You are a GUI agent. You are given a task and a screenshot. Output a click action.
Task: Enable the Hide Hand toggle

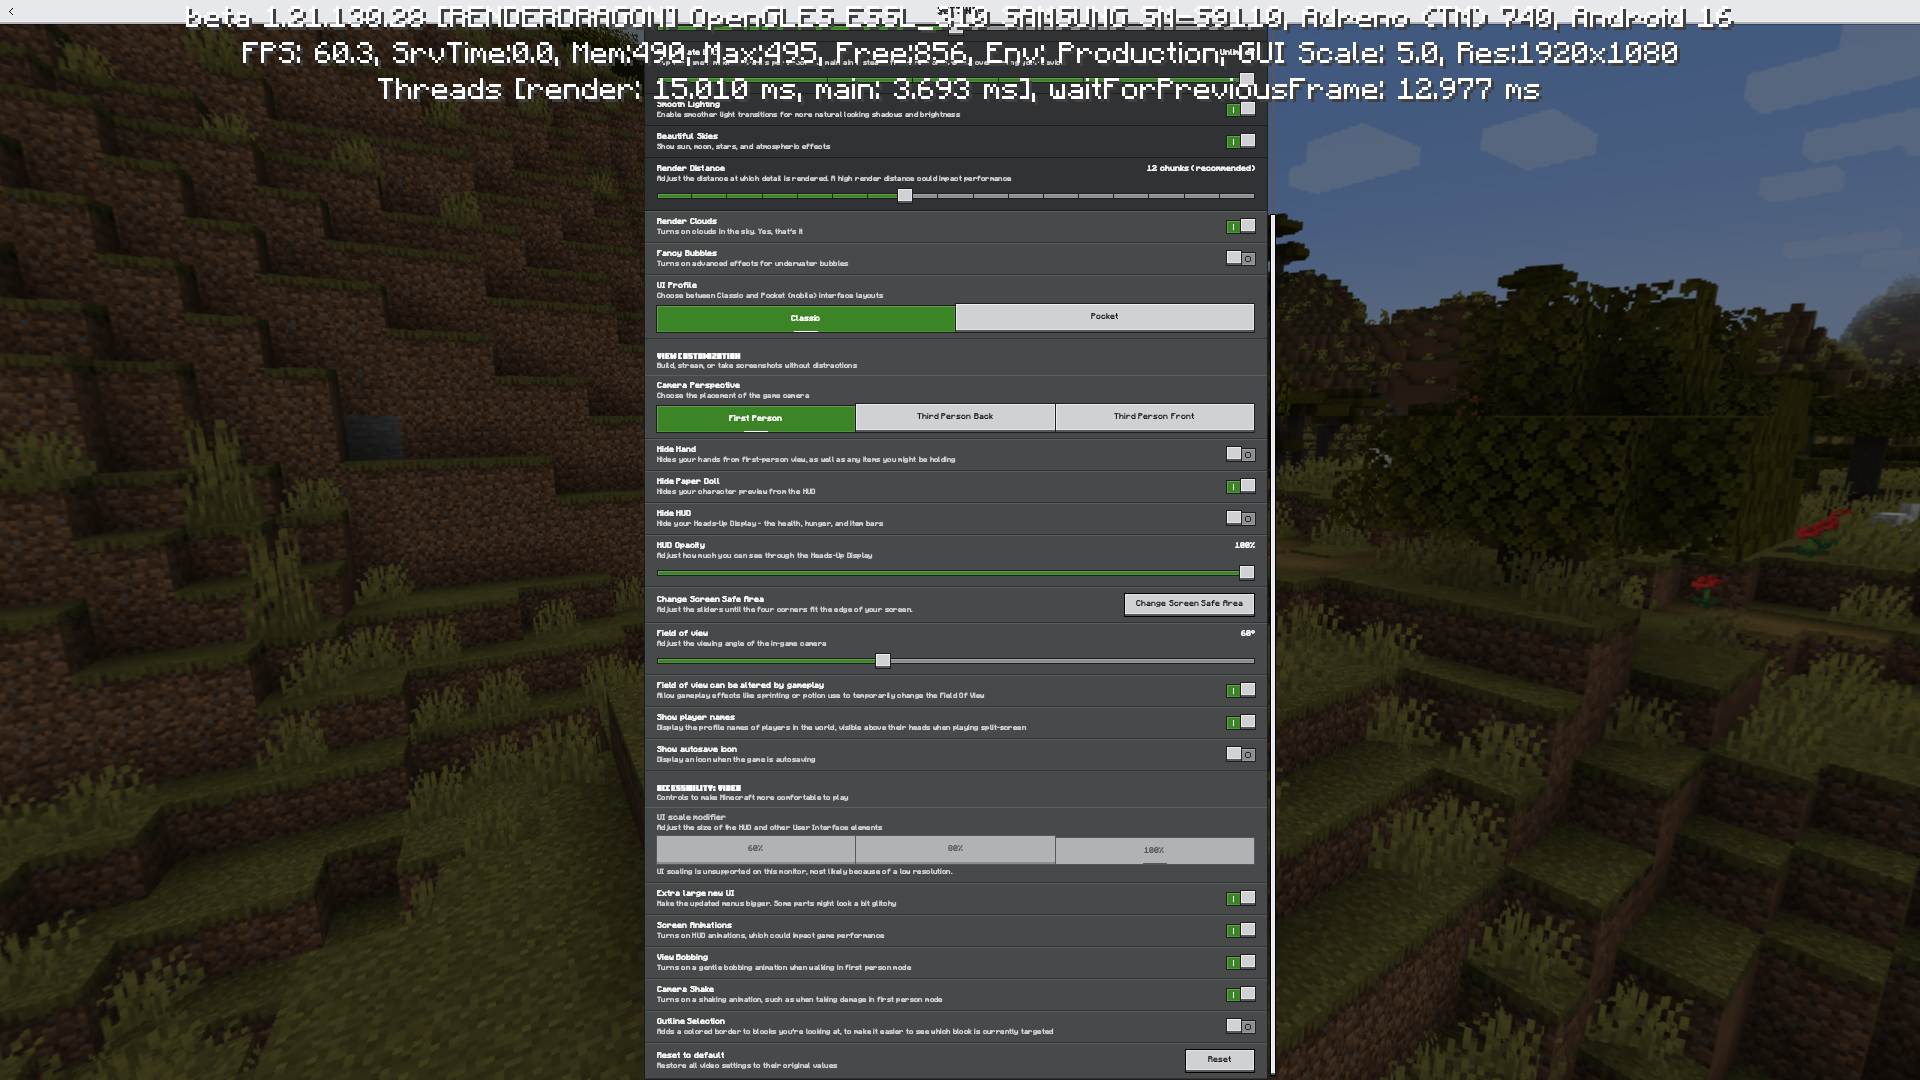pos(1240,454)
